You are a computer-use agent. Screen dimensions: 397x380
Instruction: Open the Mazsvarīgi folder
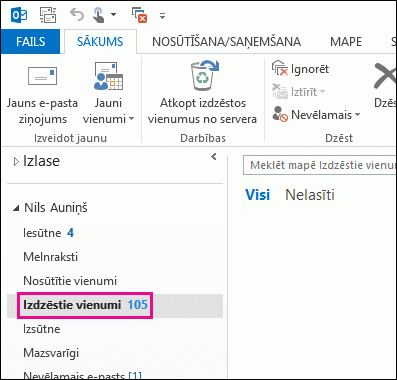click(115, 353)
